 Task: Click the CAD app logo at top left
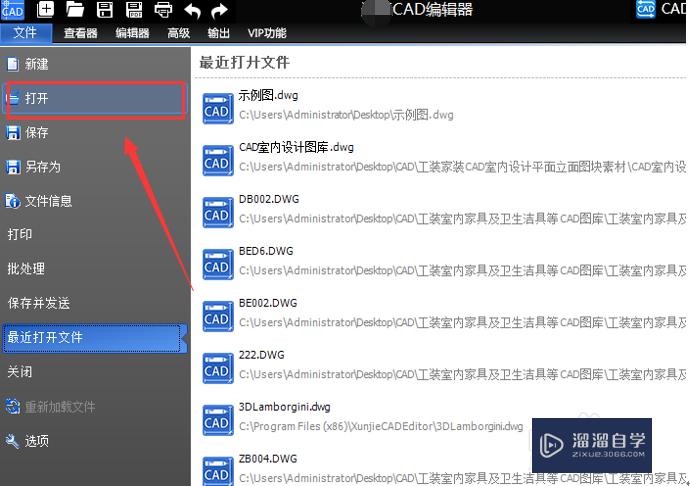[12, 10]
